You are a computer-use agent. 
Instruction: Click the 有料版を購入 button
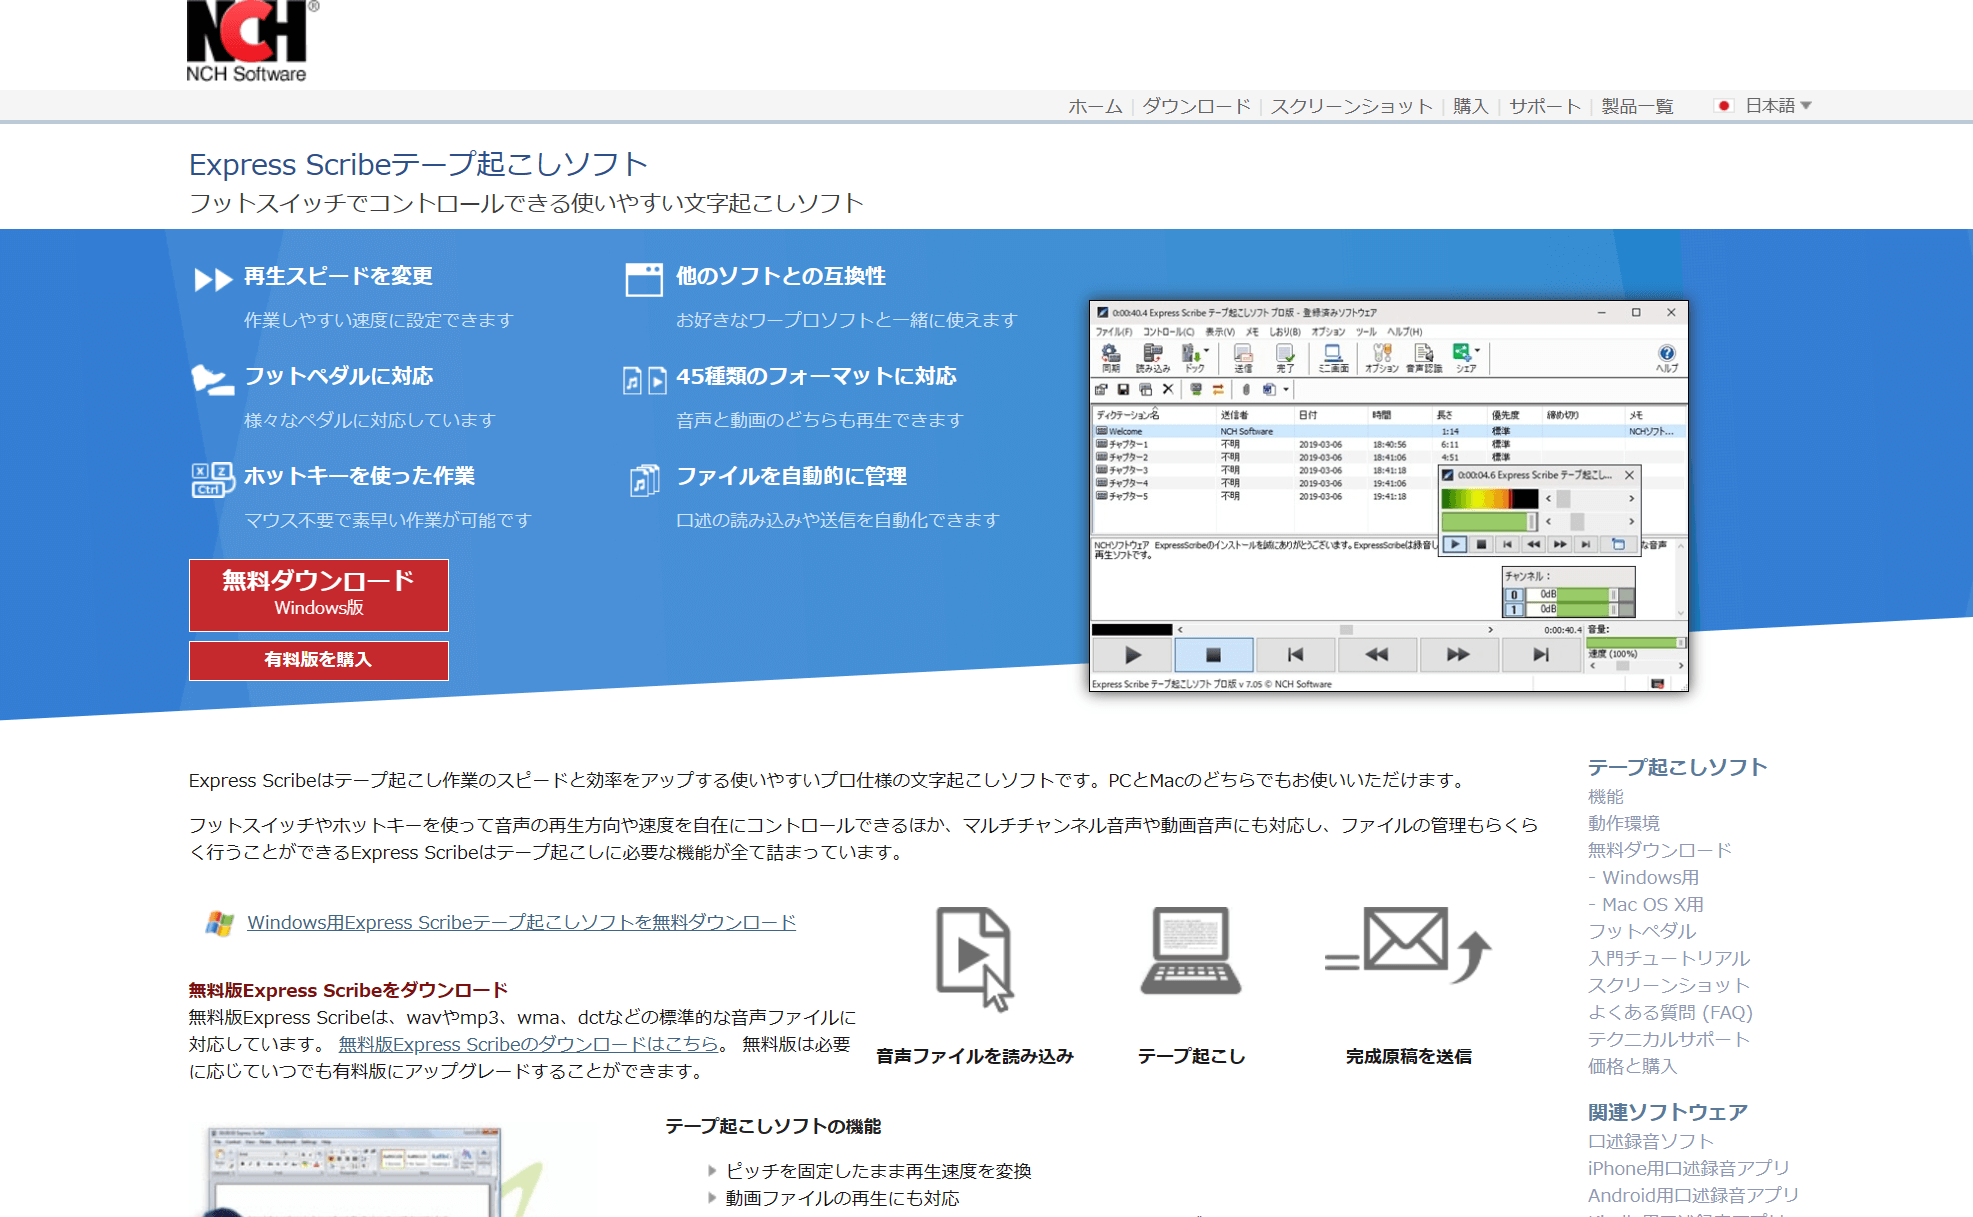pyautogui.click(x=319, y=660)
